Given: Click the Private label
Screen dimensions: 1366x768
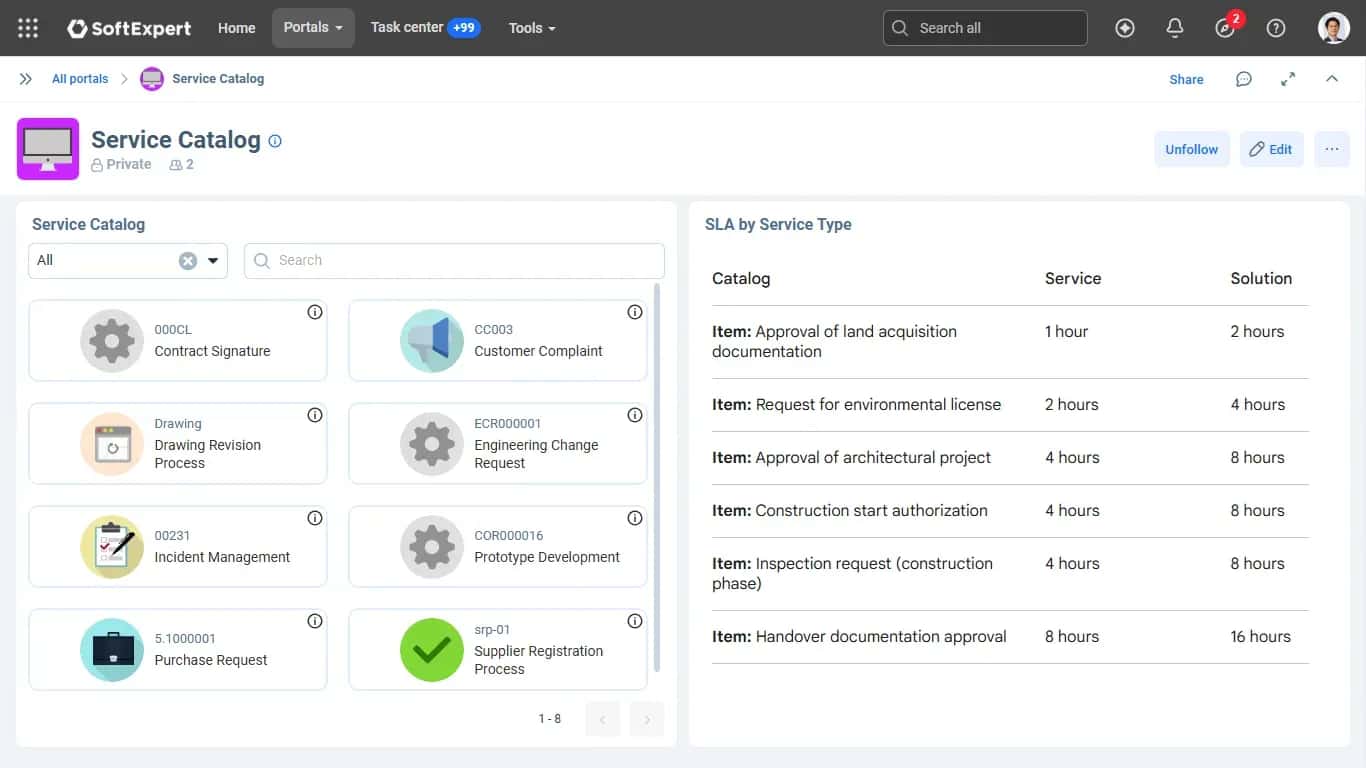Looking at the screenshot, I should [121, 165].
